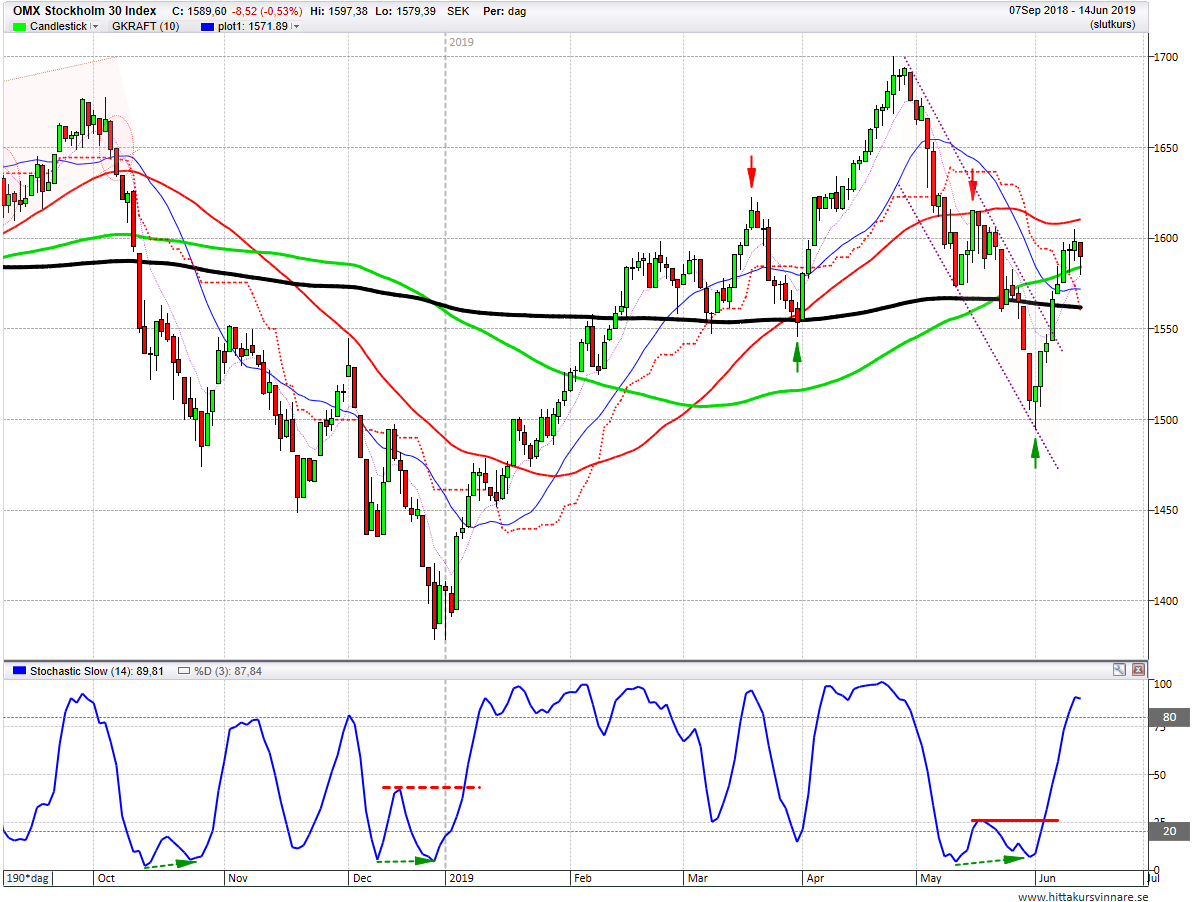
Task: Click the 2019 label on bottom time axis
Action: coord(461,878)
